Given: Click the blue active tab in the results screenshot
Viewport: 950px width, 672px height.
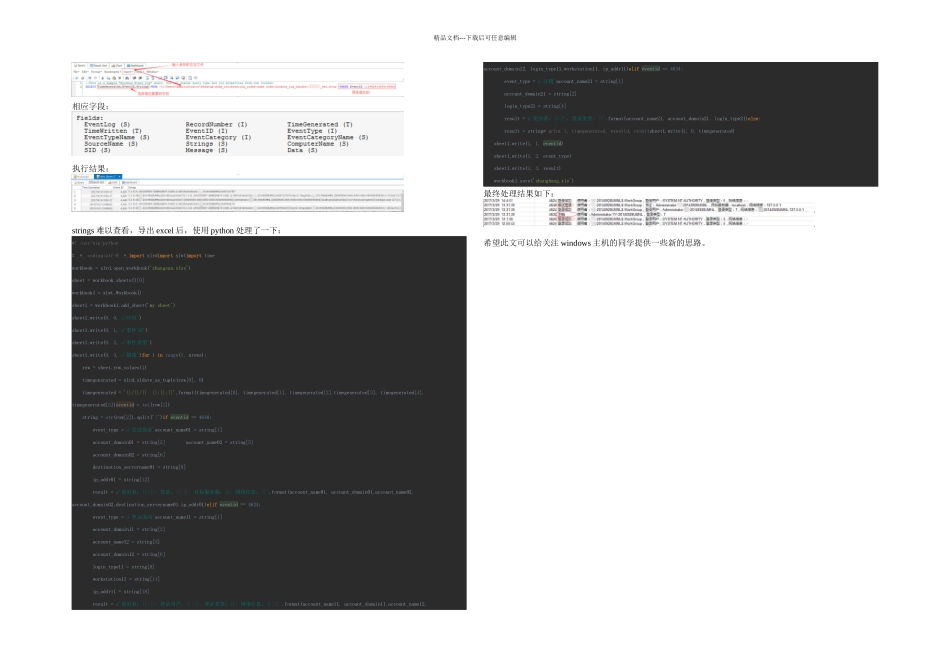Looking at the screenshot, I should point(108,176).
